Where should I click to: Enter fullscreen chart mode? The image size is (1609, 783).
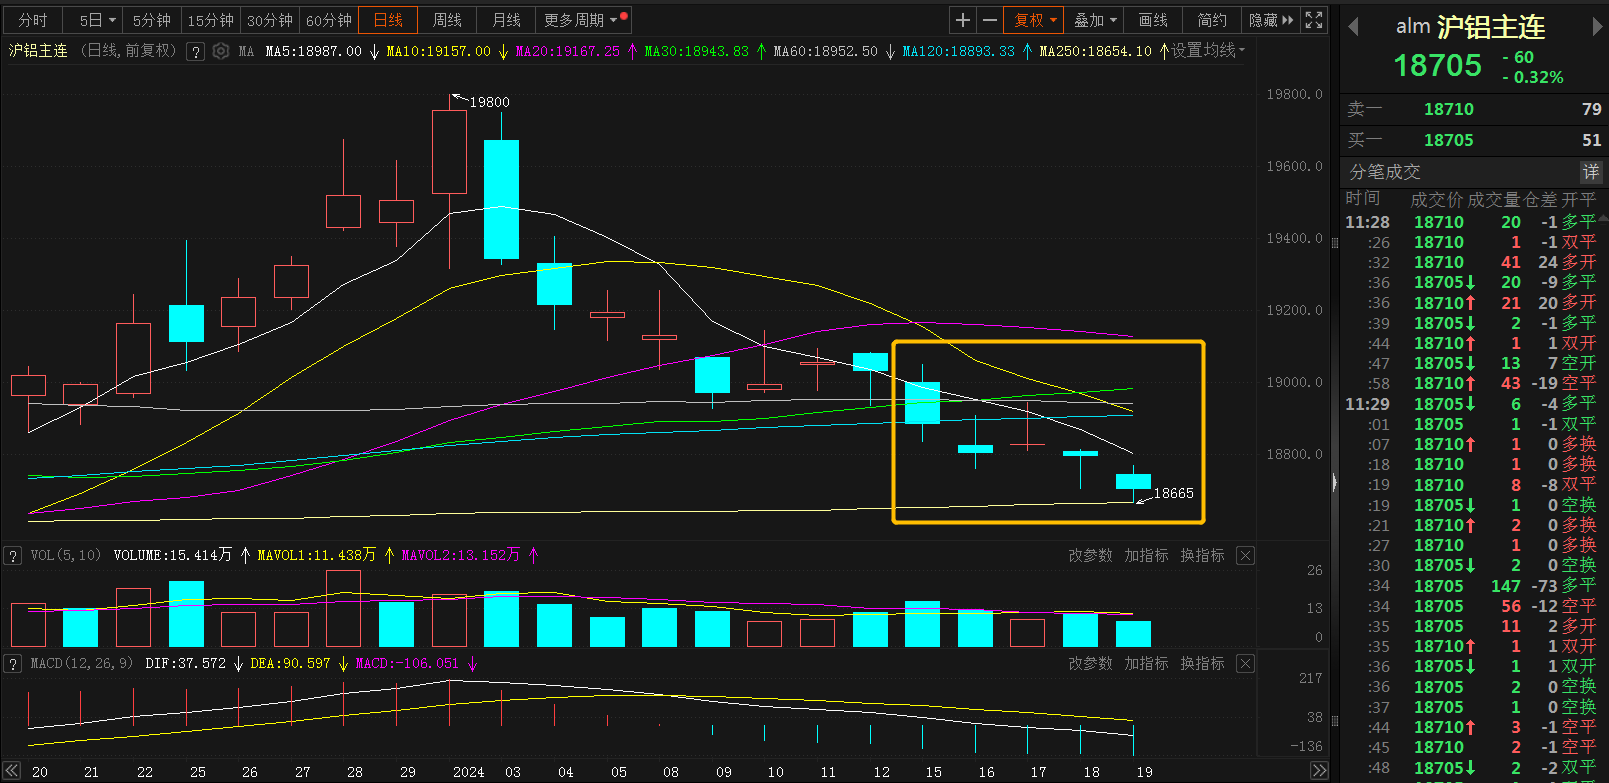click(x=1314, y=20)
